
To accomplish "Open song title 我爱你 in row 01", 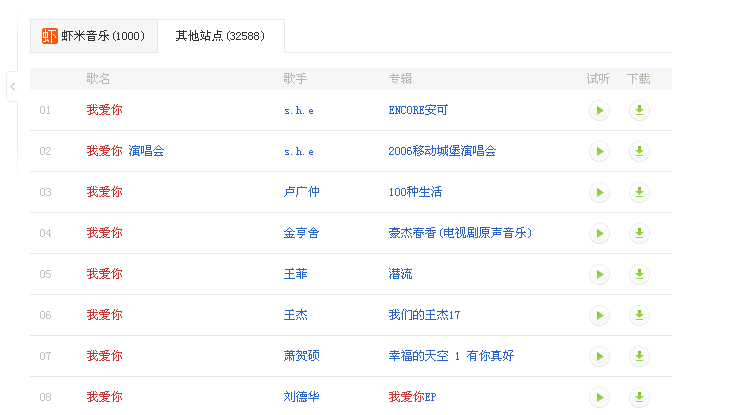I will click(105, 110).
